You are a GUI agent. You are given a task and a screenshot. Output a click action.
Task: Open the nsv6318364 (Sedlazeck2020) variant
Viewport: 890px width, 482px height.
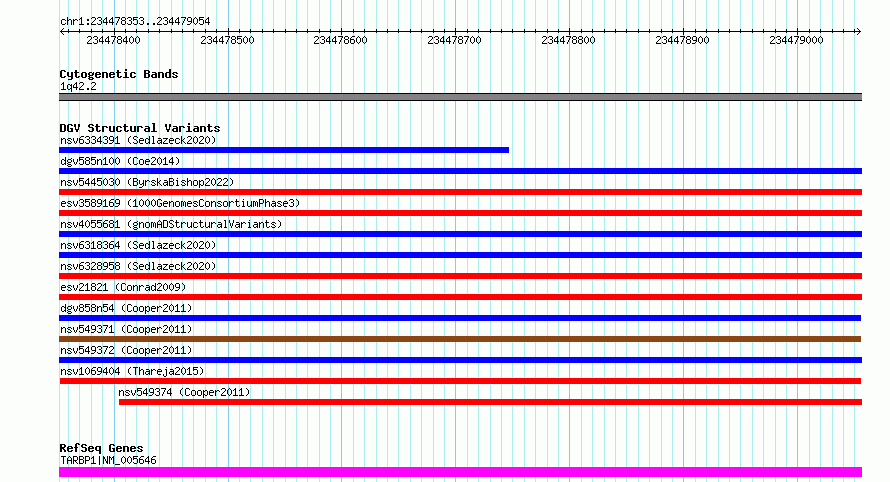(x=138, y=245)
